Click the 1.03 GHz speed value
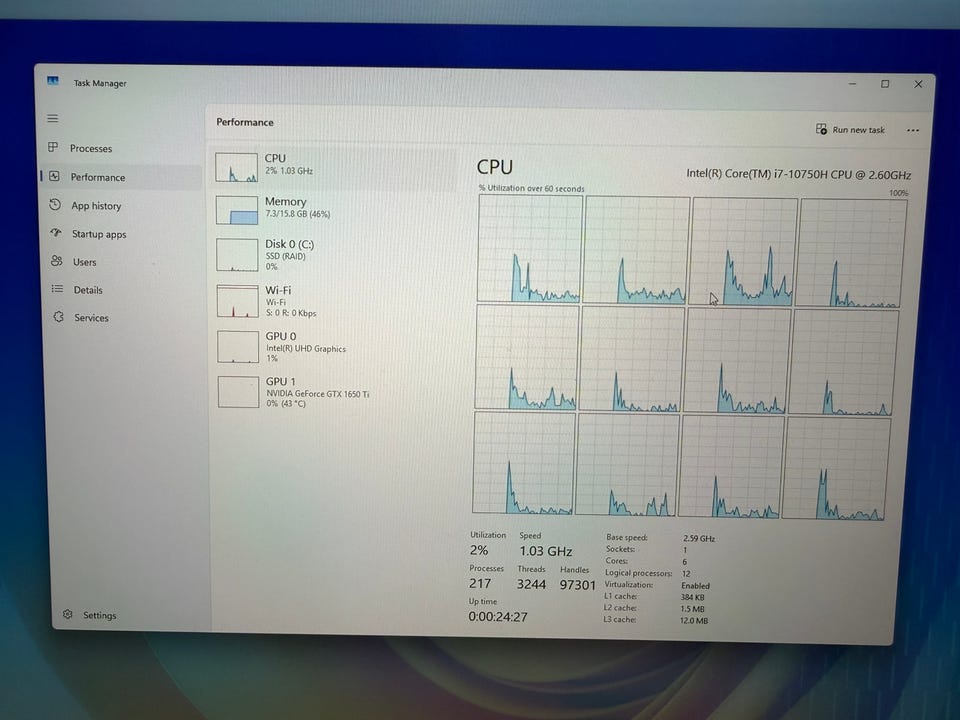 click(x=546, y=551)
